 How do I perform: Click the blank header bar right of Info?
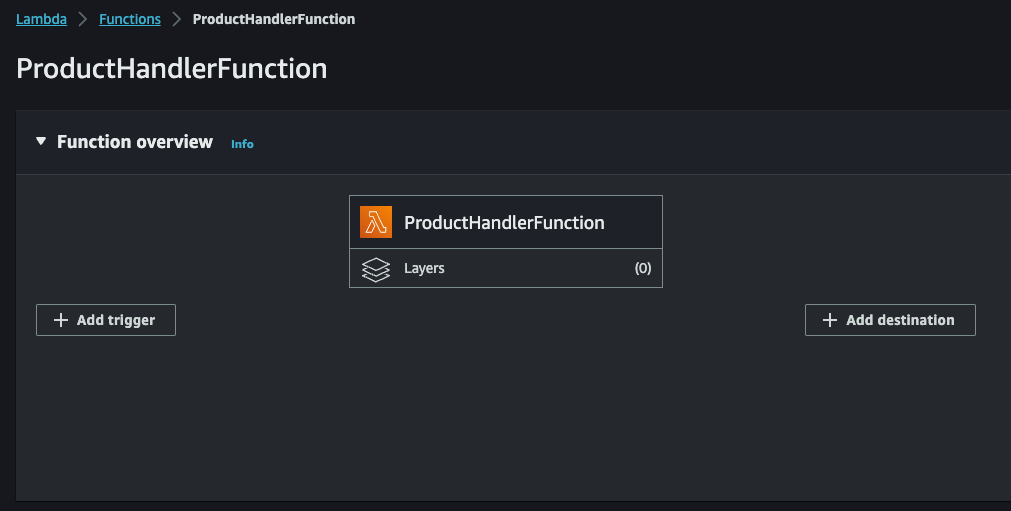[x=632, y=142]
